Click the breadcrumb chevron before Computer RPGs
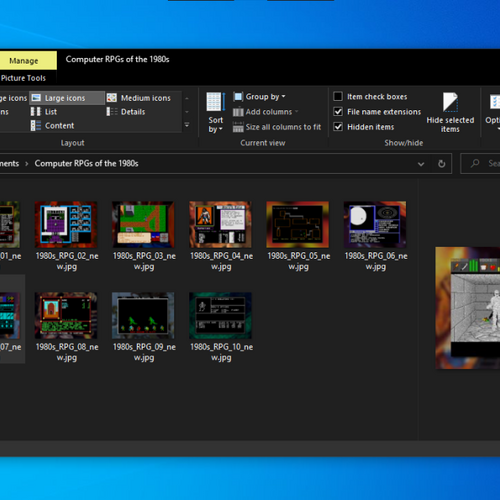Viewport: 500px width, 500px height. click(27, 164)
